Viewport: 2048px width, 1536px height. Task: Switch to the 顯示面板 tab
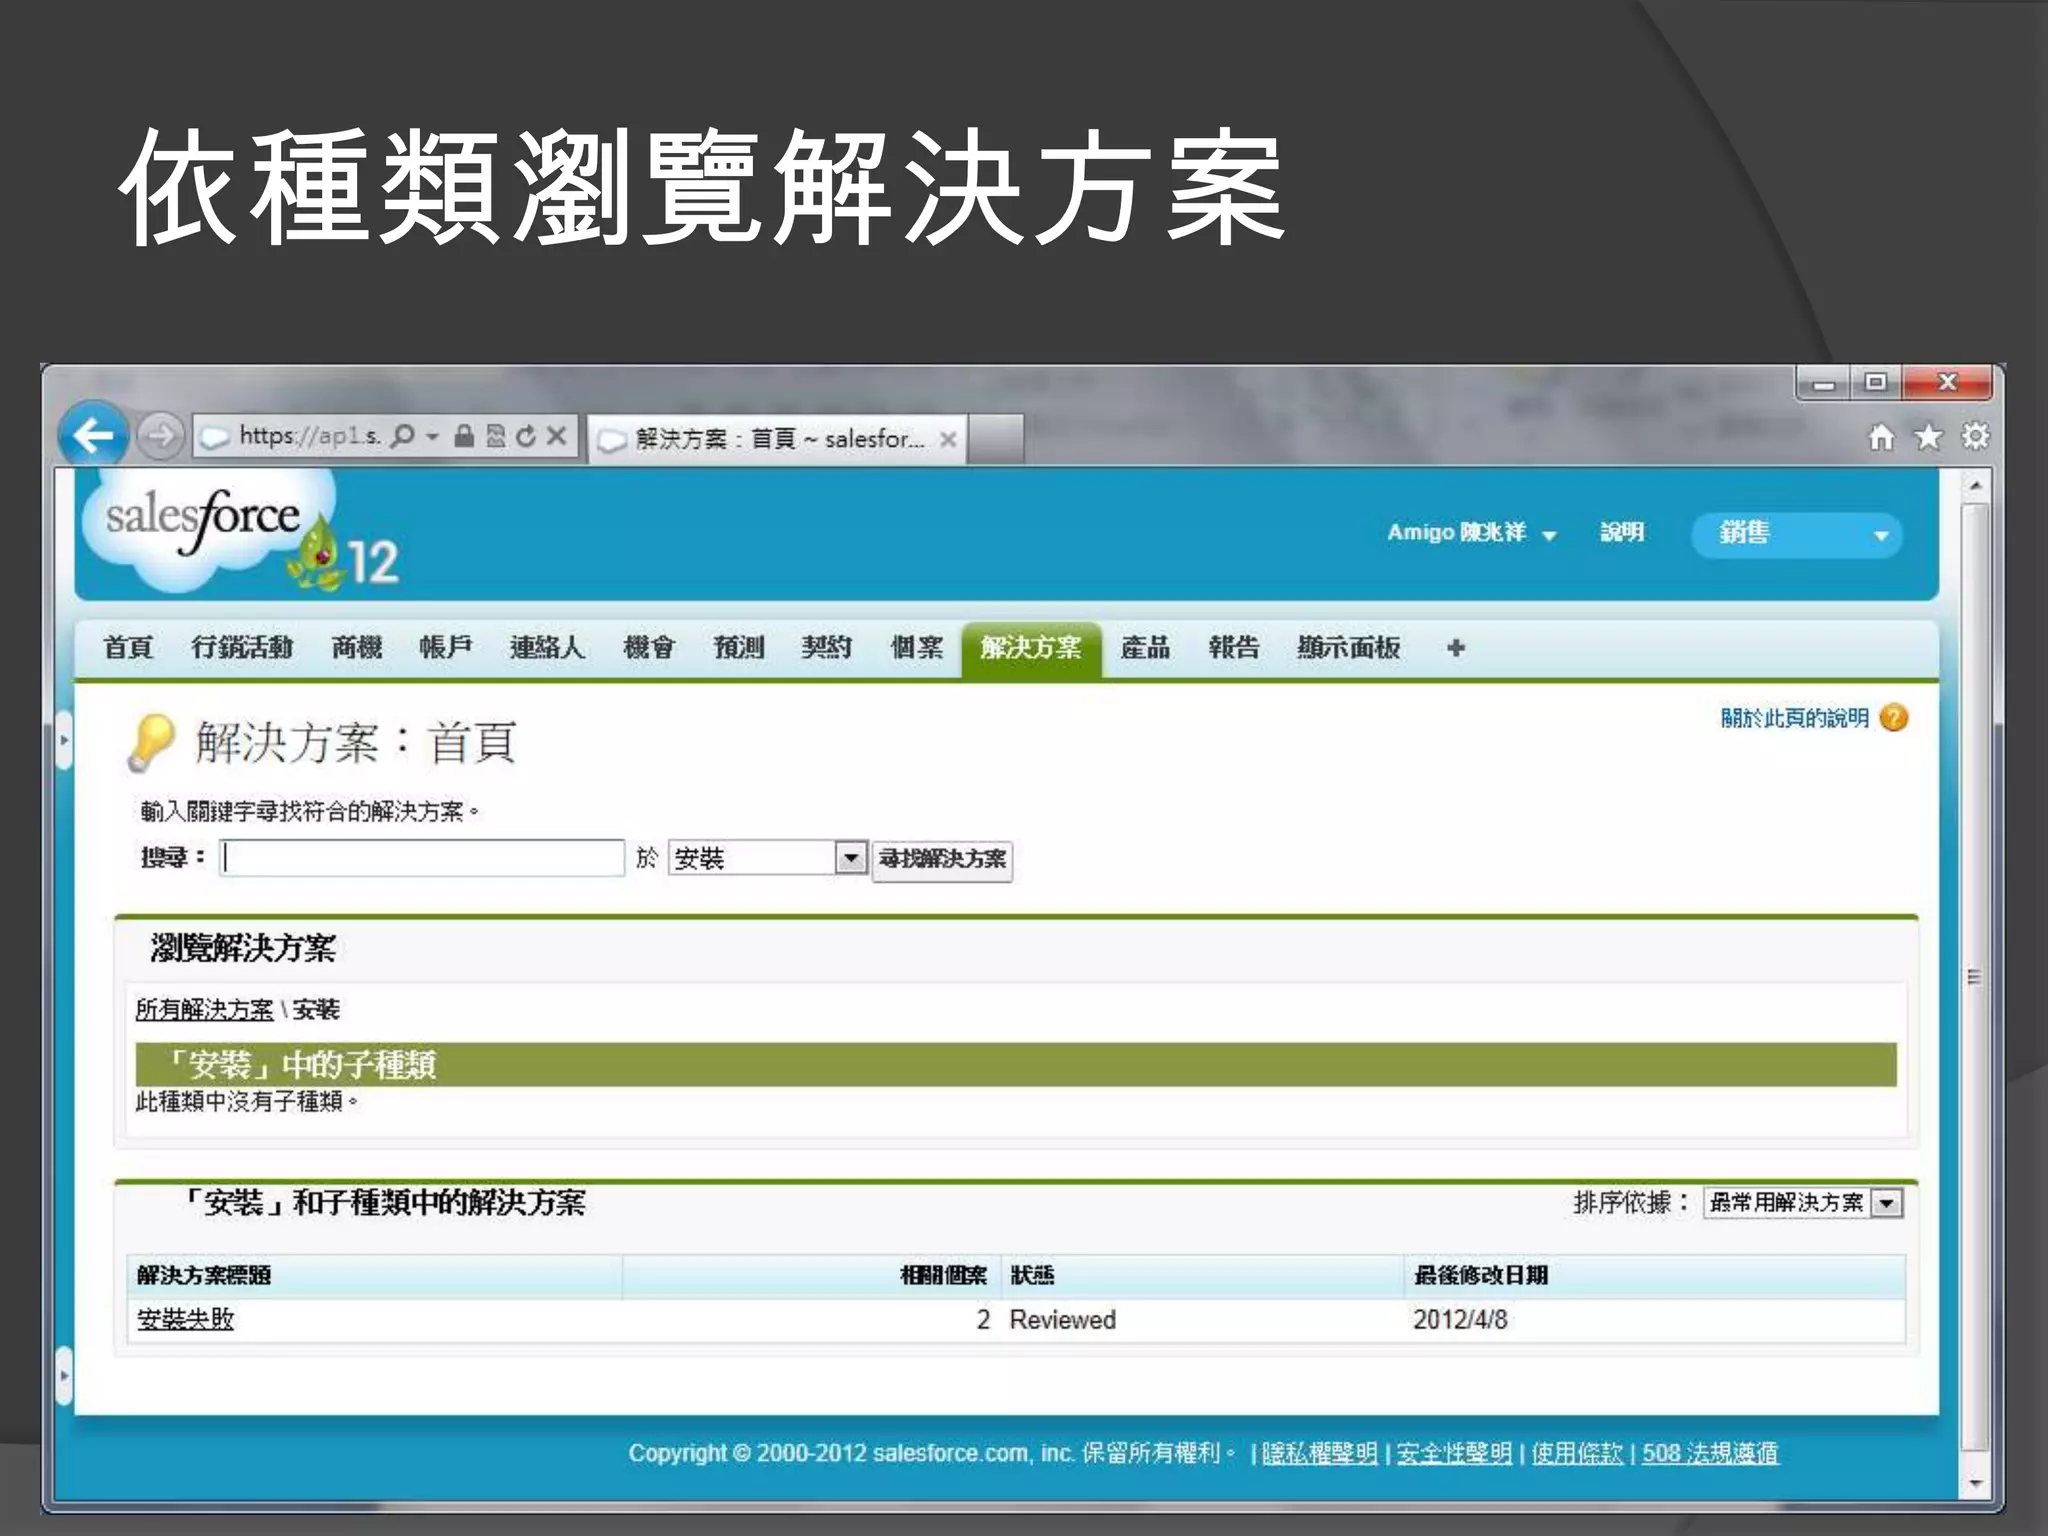(1348, 648)
